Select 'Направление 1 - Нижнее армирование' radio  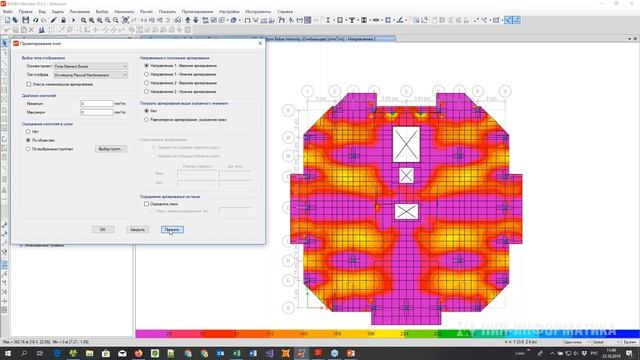click(x=147, y=74)
